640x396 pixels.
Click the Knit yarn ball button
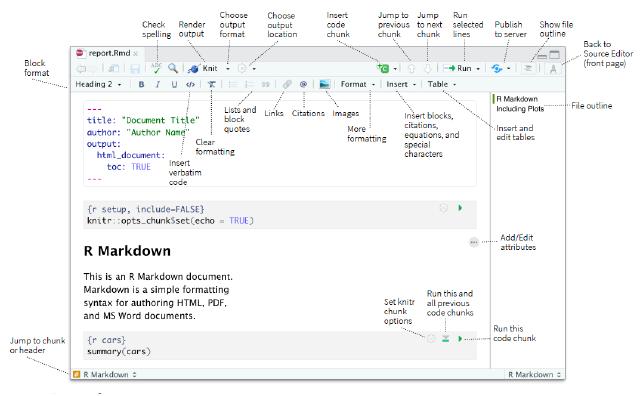[x=203, y=68]
